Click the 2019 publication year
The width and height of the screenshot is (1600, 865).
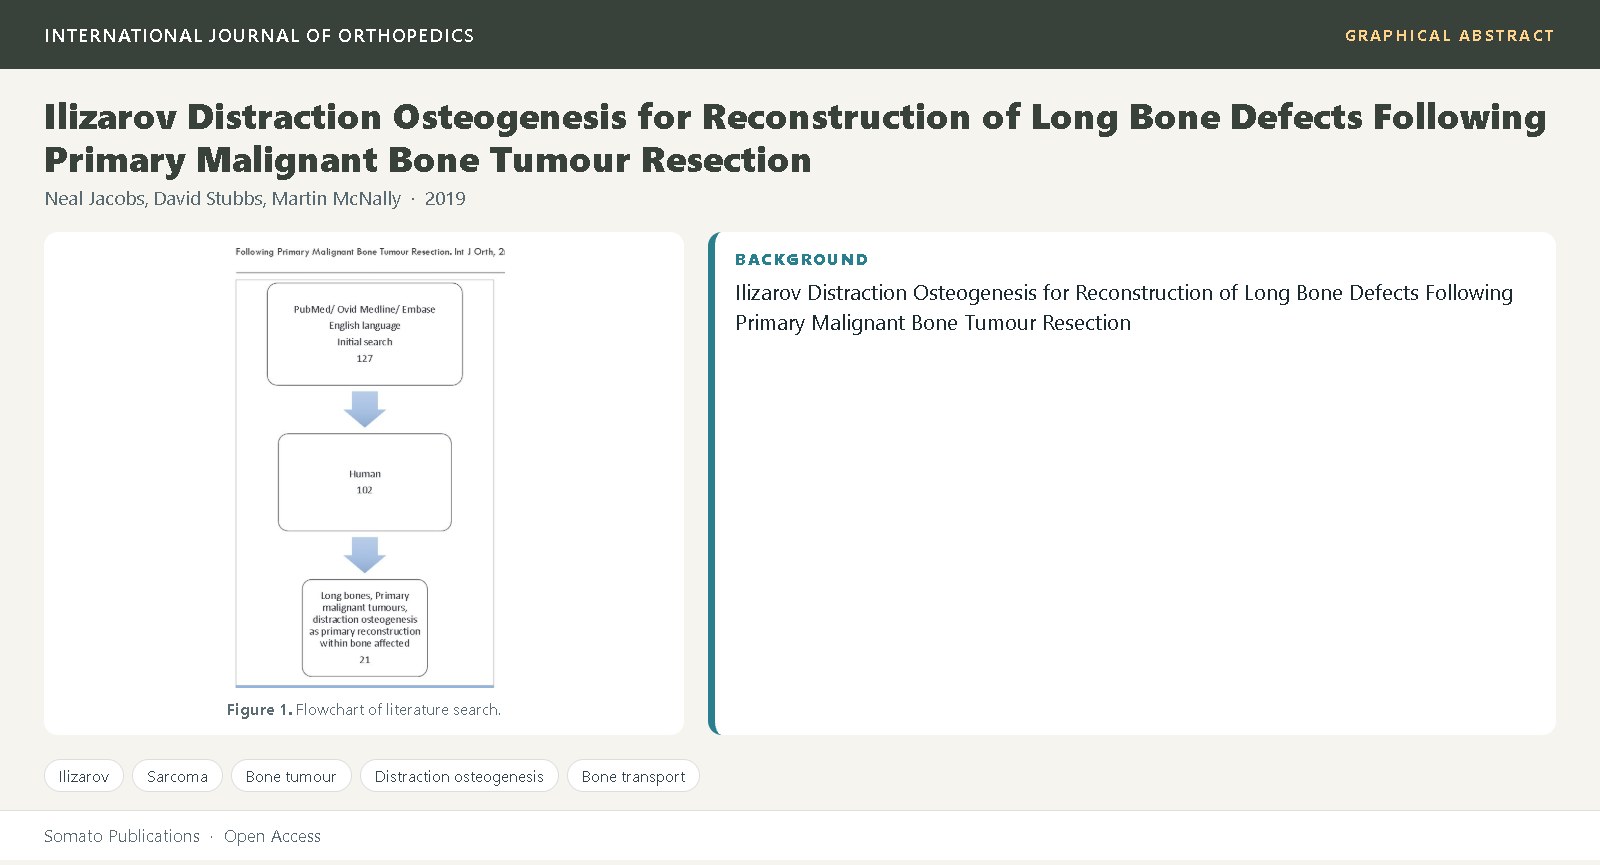445,198
